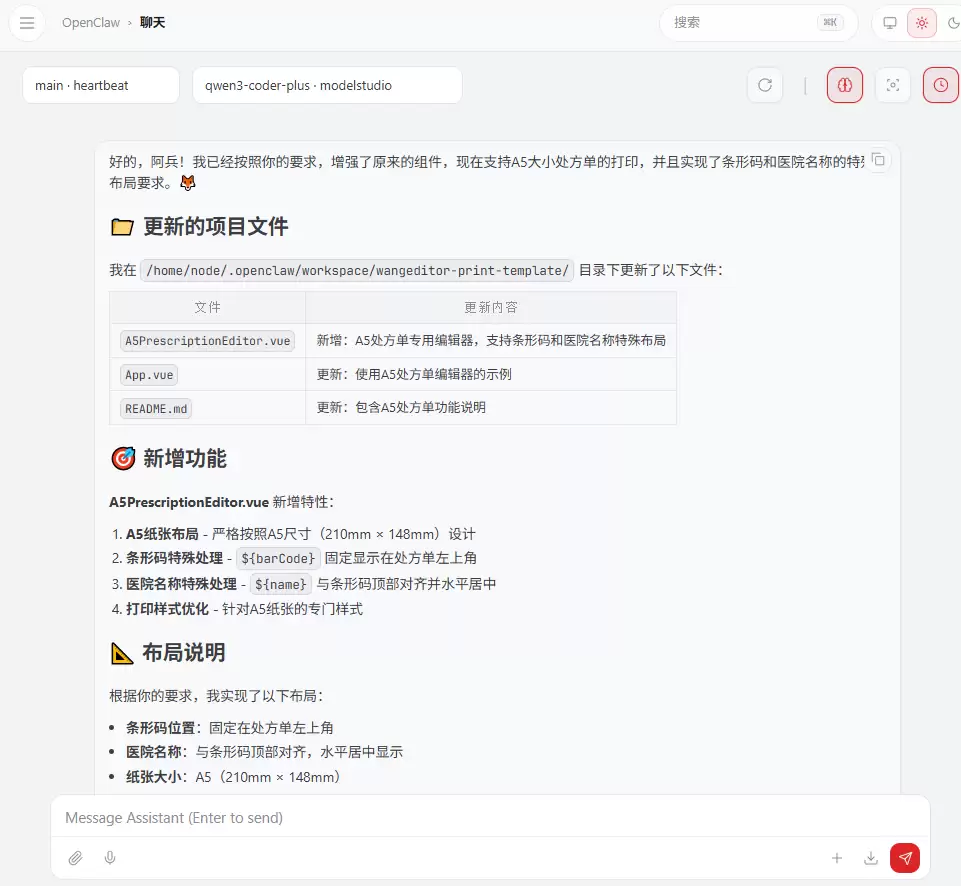The height and width of the screenshot is (886, 961).
Task: Send the message with the red send button
Action: (x=905, y=858)
